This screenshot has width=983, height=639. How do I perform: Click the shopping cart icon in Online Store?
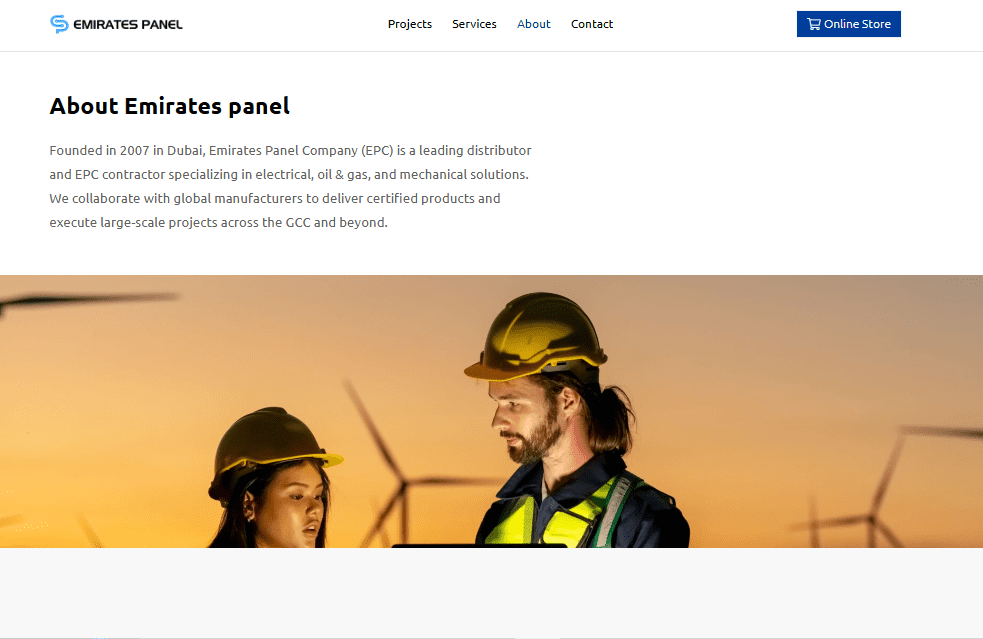coord(814,24)
